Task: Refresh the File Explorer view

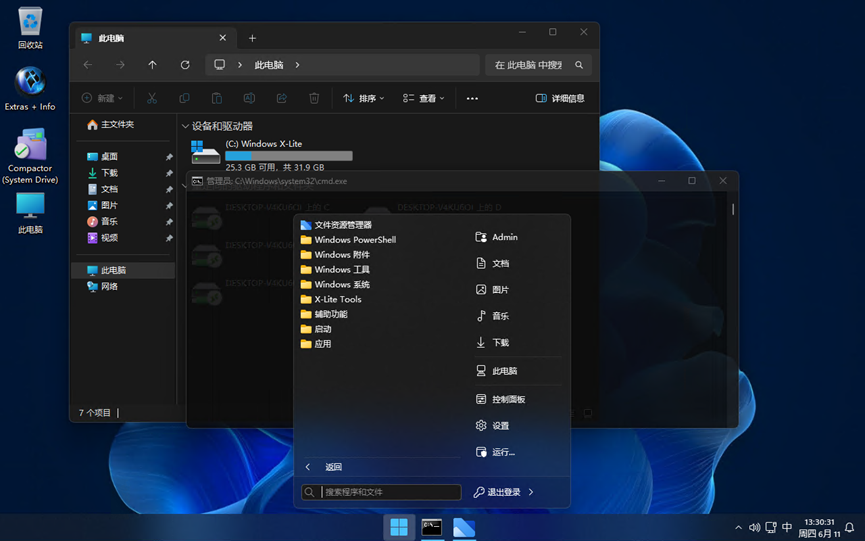Action: point(185,65)
